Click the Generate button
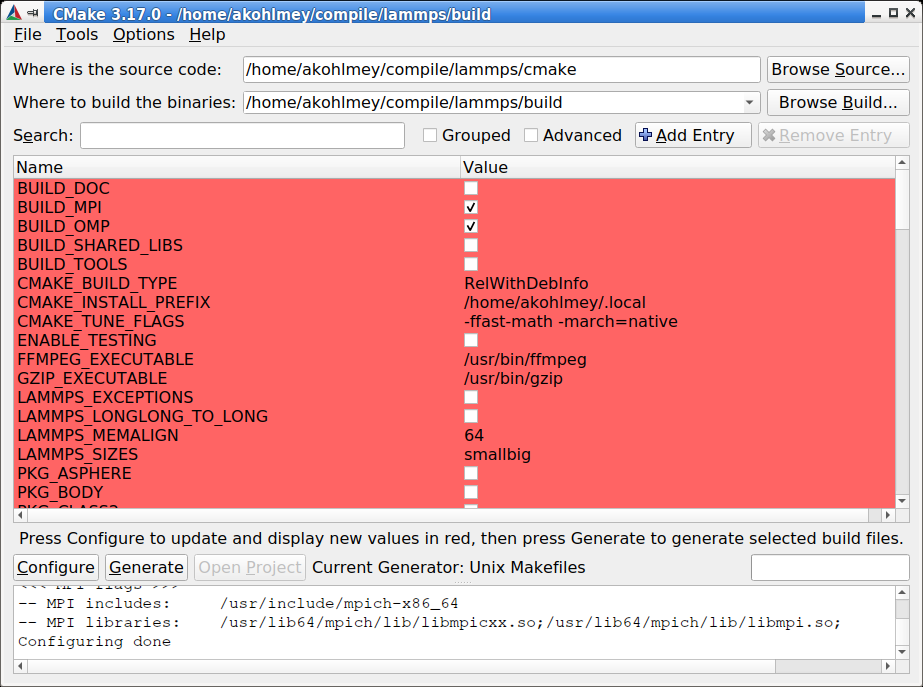This screenshot has height=687, width=923. click(146, 567)
